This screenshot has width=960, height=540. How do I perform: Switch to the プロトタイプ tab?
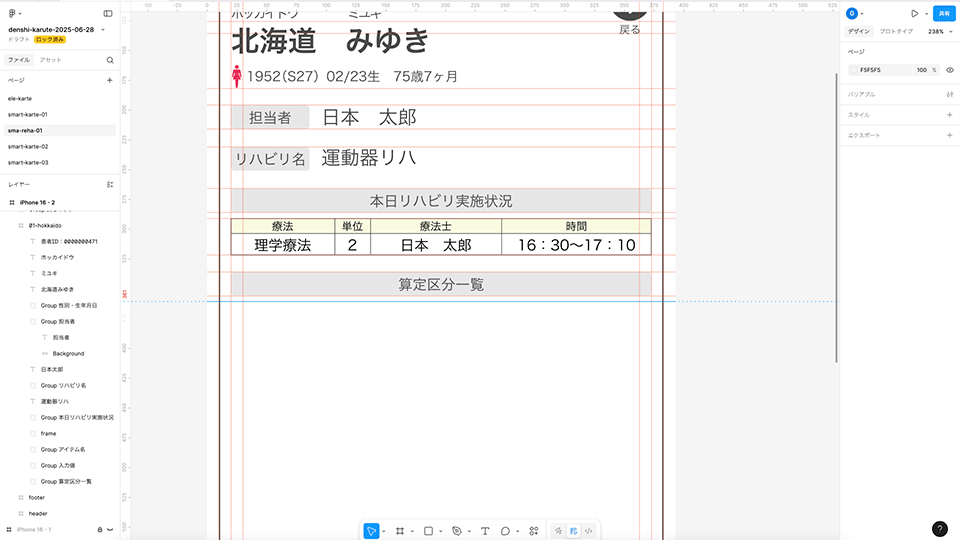click(x=896, y=32)
